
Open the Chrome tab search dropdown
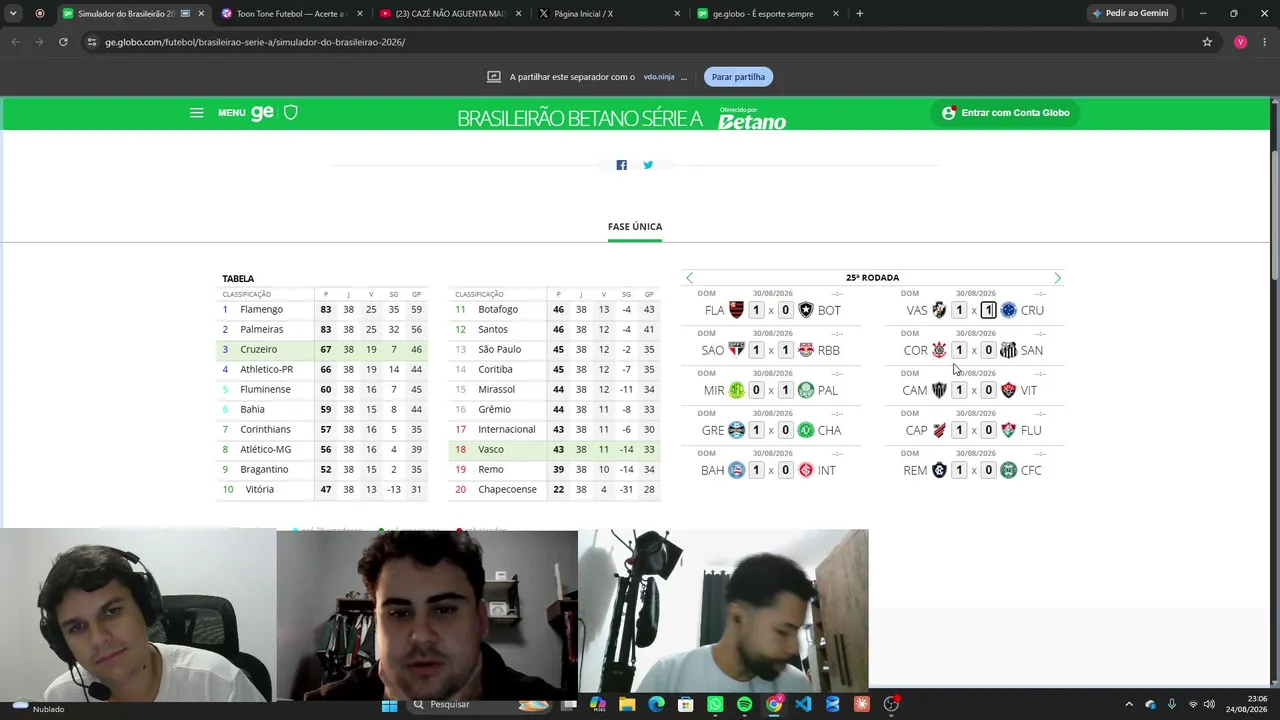pyautogui.click(x=13, y=14)
